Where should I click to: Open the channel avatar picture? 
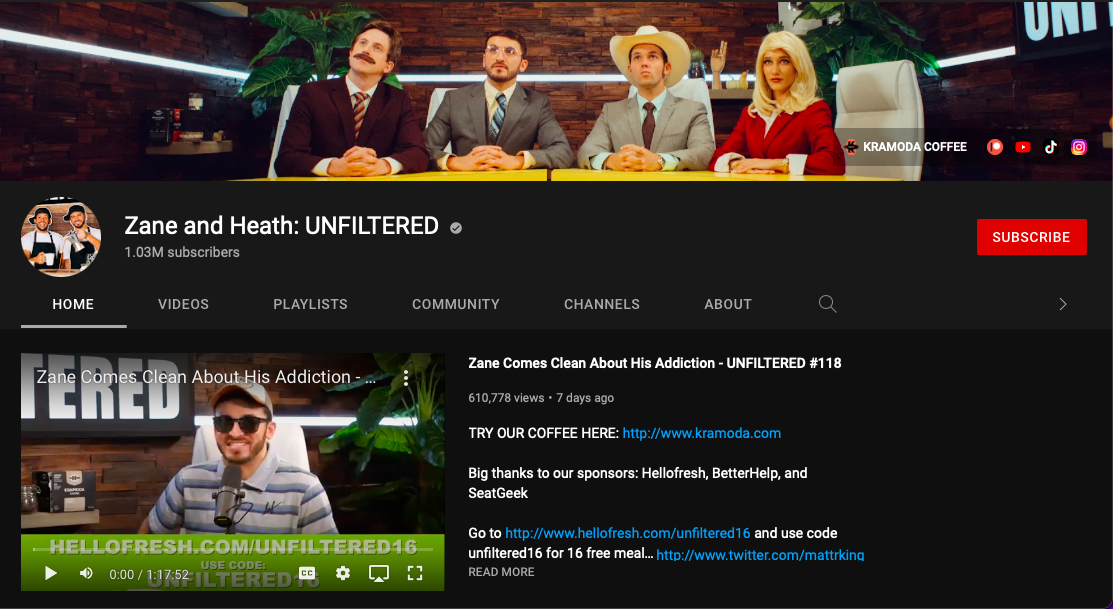click(61, 237)
